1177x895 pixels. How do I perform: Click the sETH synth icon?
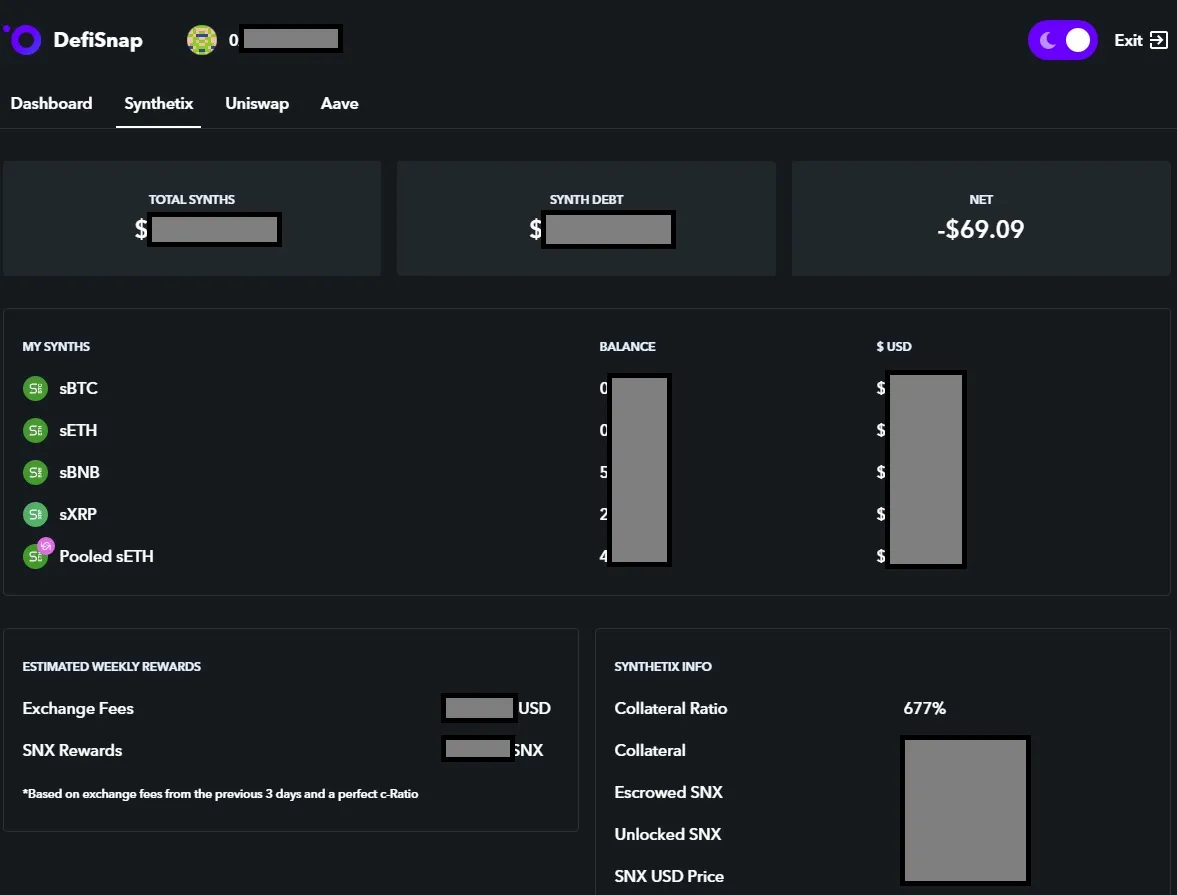click(x=35, y=430)
